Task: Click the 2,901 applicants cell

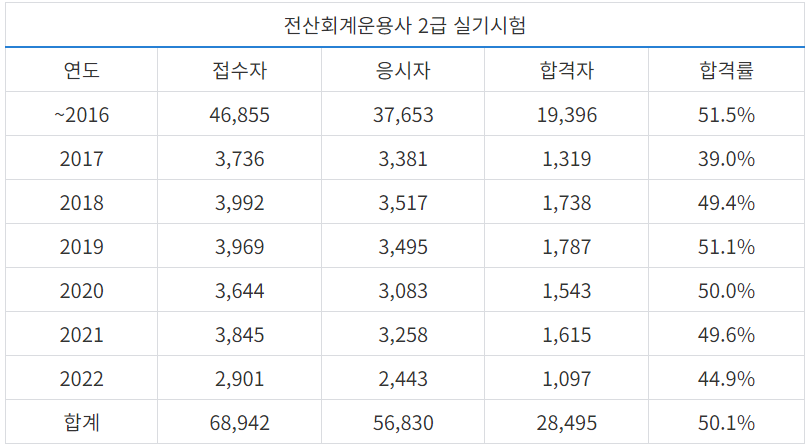Action: [x=240, y=379]
